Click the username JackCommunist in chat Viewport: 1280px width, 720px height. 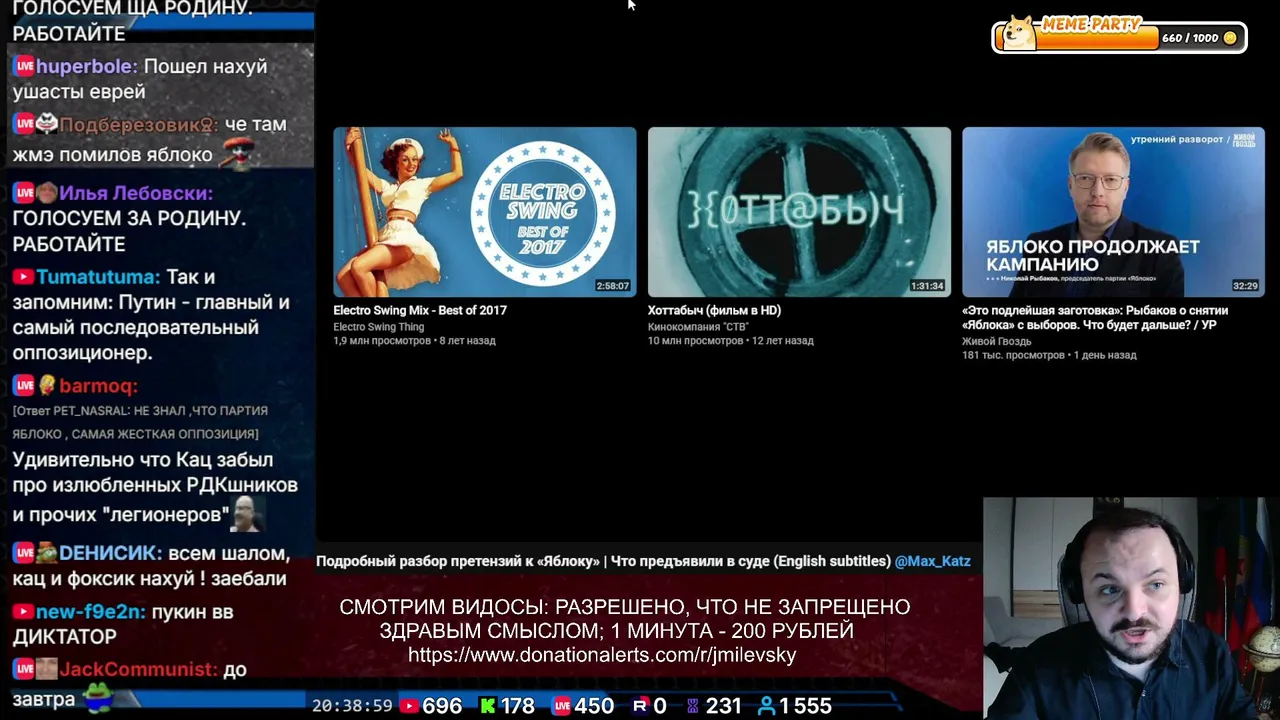click(138, 669)
